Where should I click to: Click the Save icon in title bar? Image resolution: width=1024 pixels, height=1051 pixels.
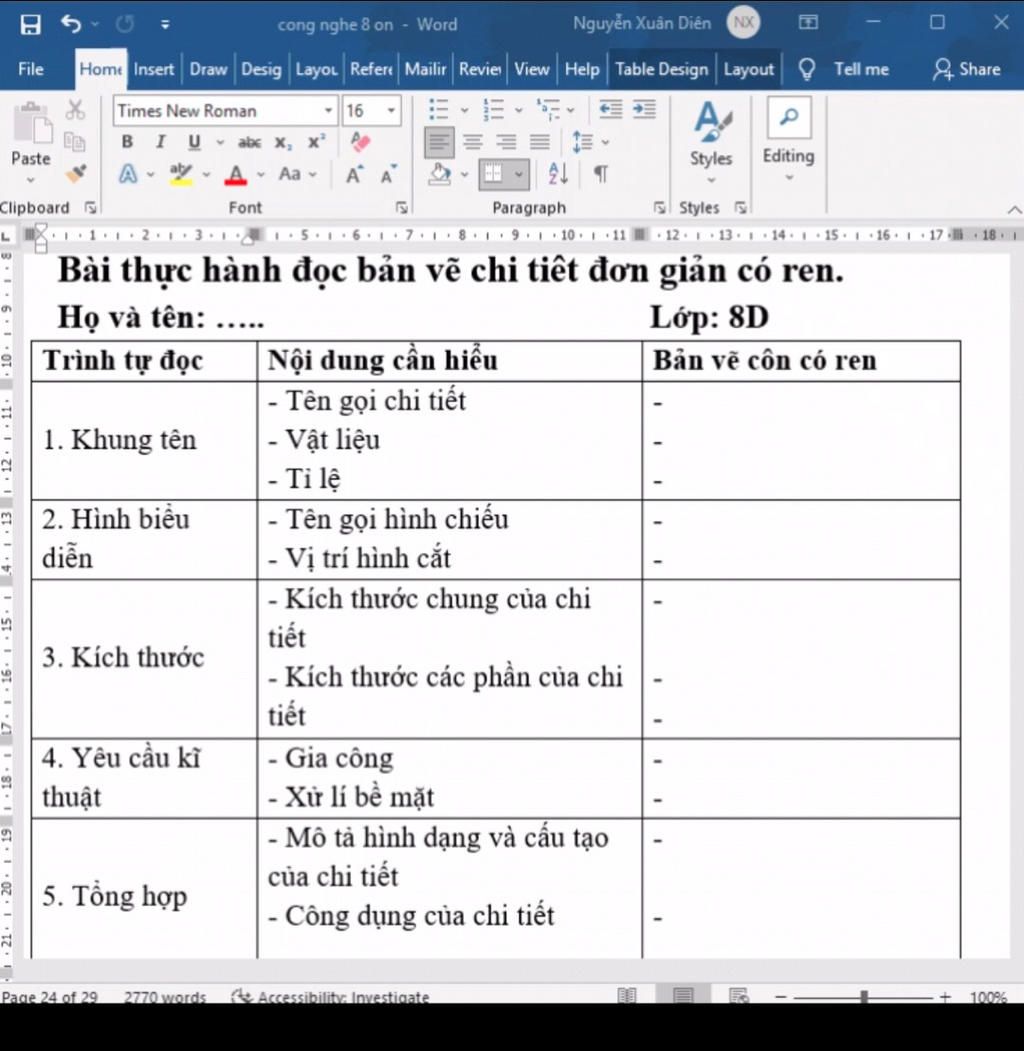[30, 25]
